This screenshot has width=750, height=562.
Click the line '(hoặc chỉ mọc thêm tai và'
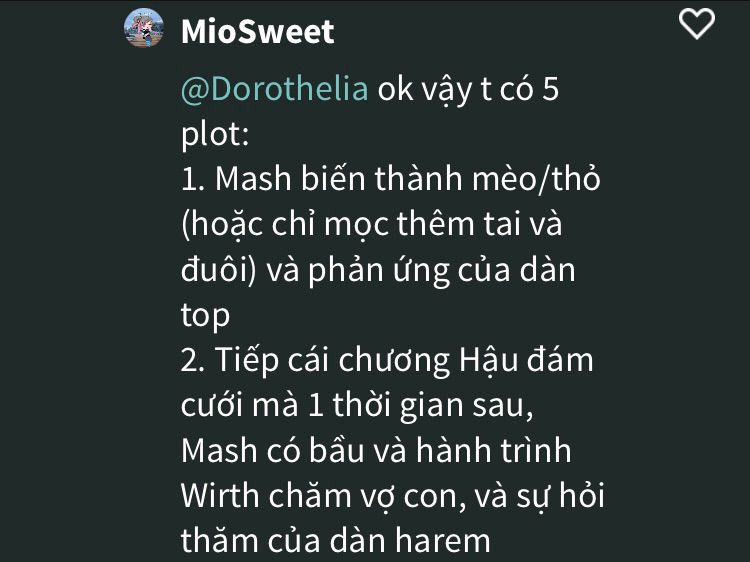pyautogui.click(x=372, y=225)
